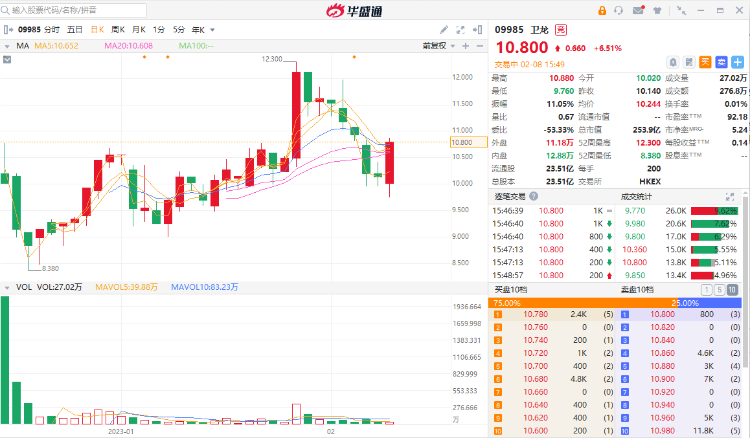Click orange event dot above February candles
The image size is (750, 438).
click(354, 57)
